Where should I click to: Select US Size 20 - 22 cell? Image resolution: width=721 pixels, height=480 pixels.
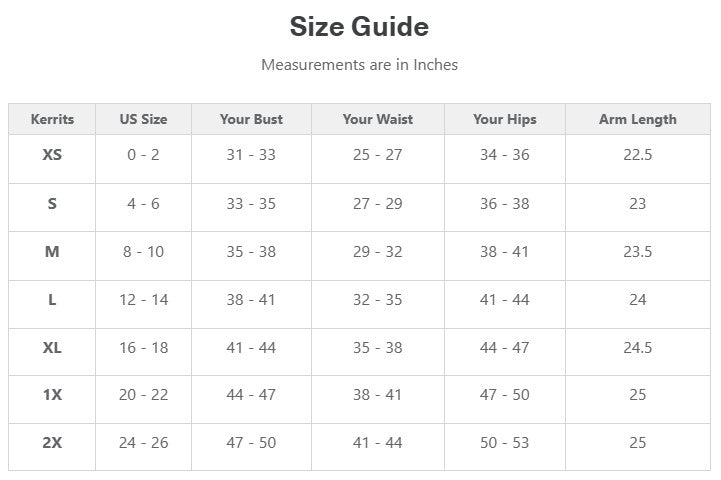click(143, 395)
